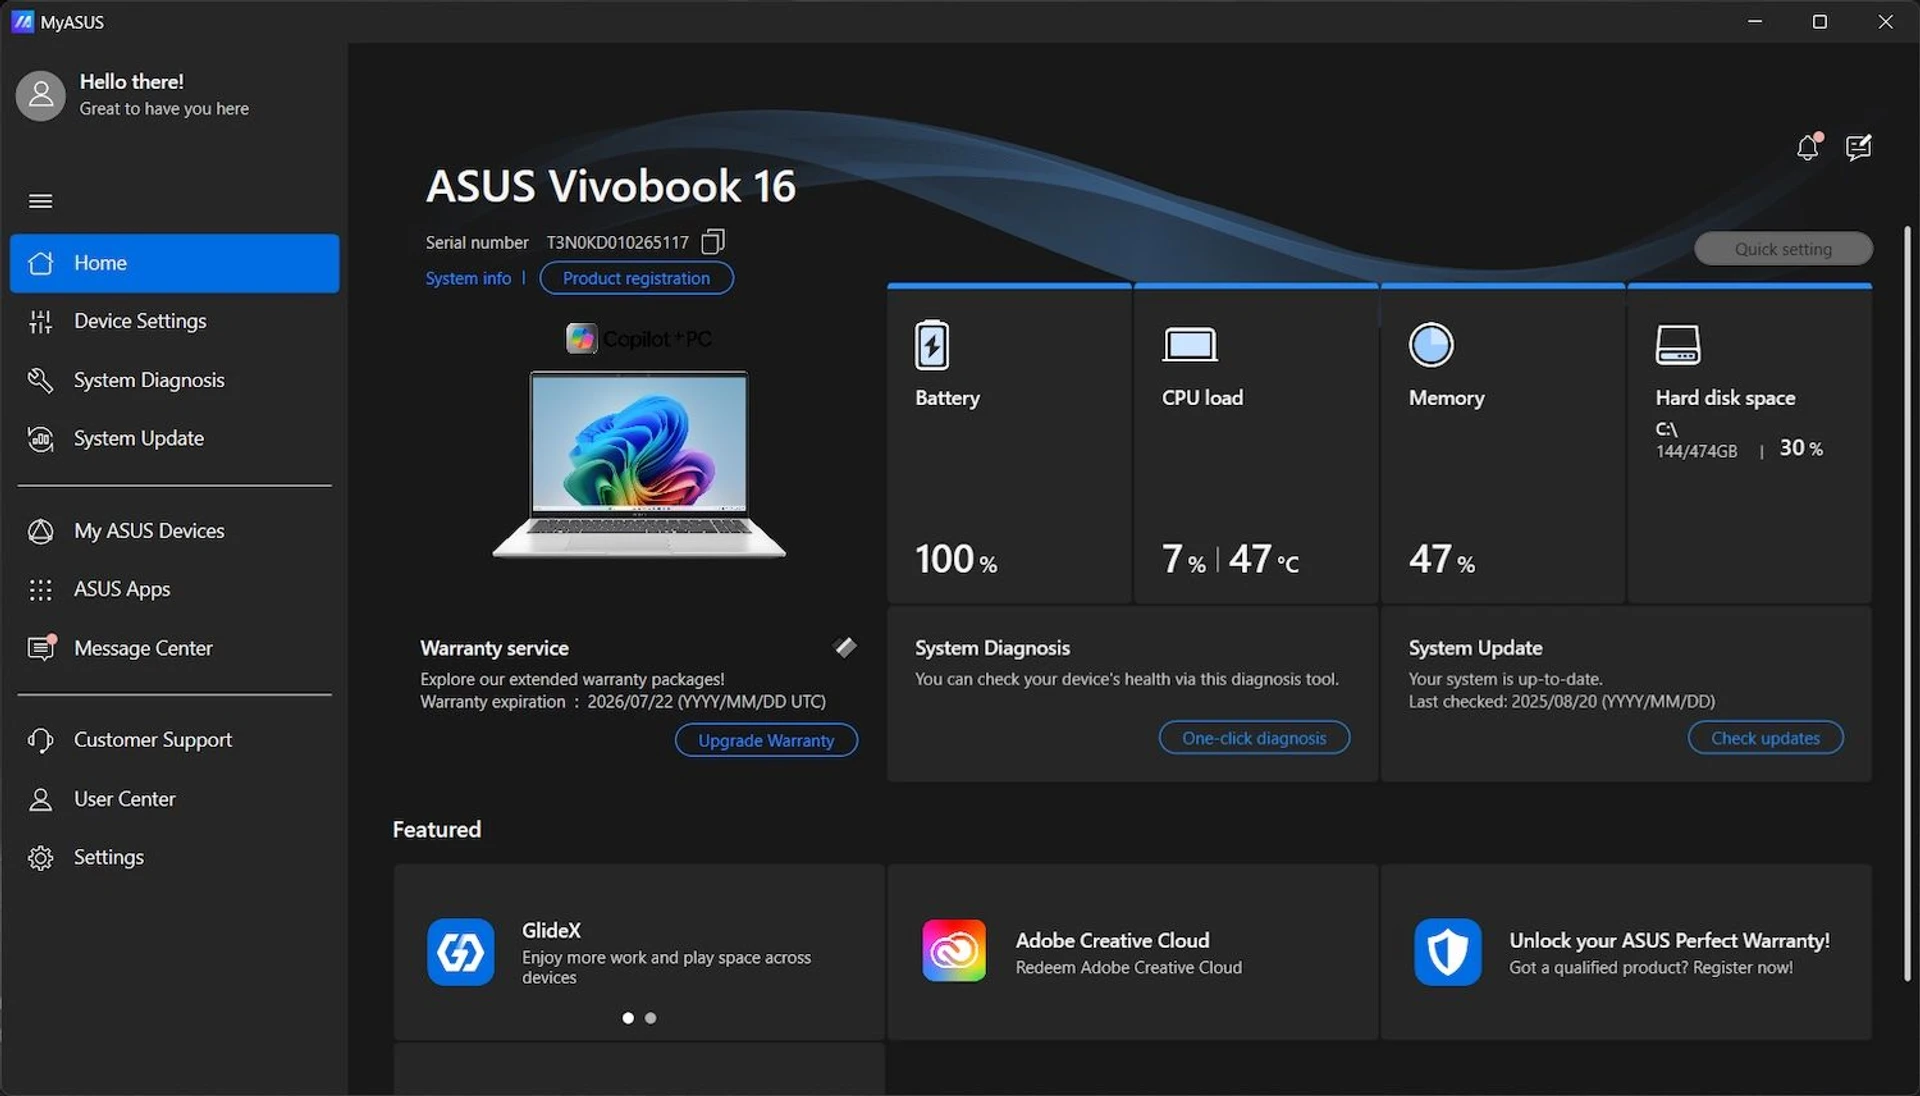Click the Customer Support headset icon
The width and height of the screenshot is (1920, 1096).
click(41, 740)
